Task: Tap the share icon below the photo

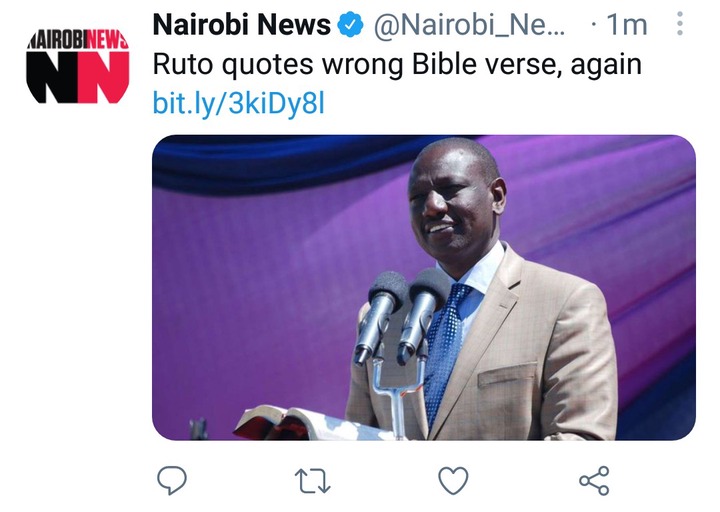Action: coord(594,480)
